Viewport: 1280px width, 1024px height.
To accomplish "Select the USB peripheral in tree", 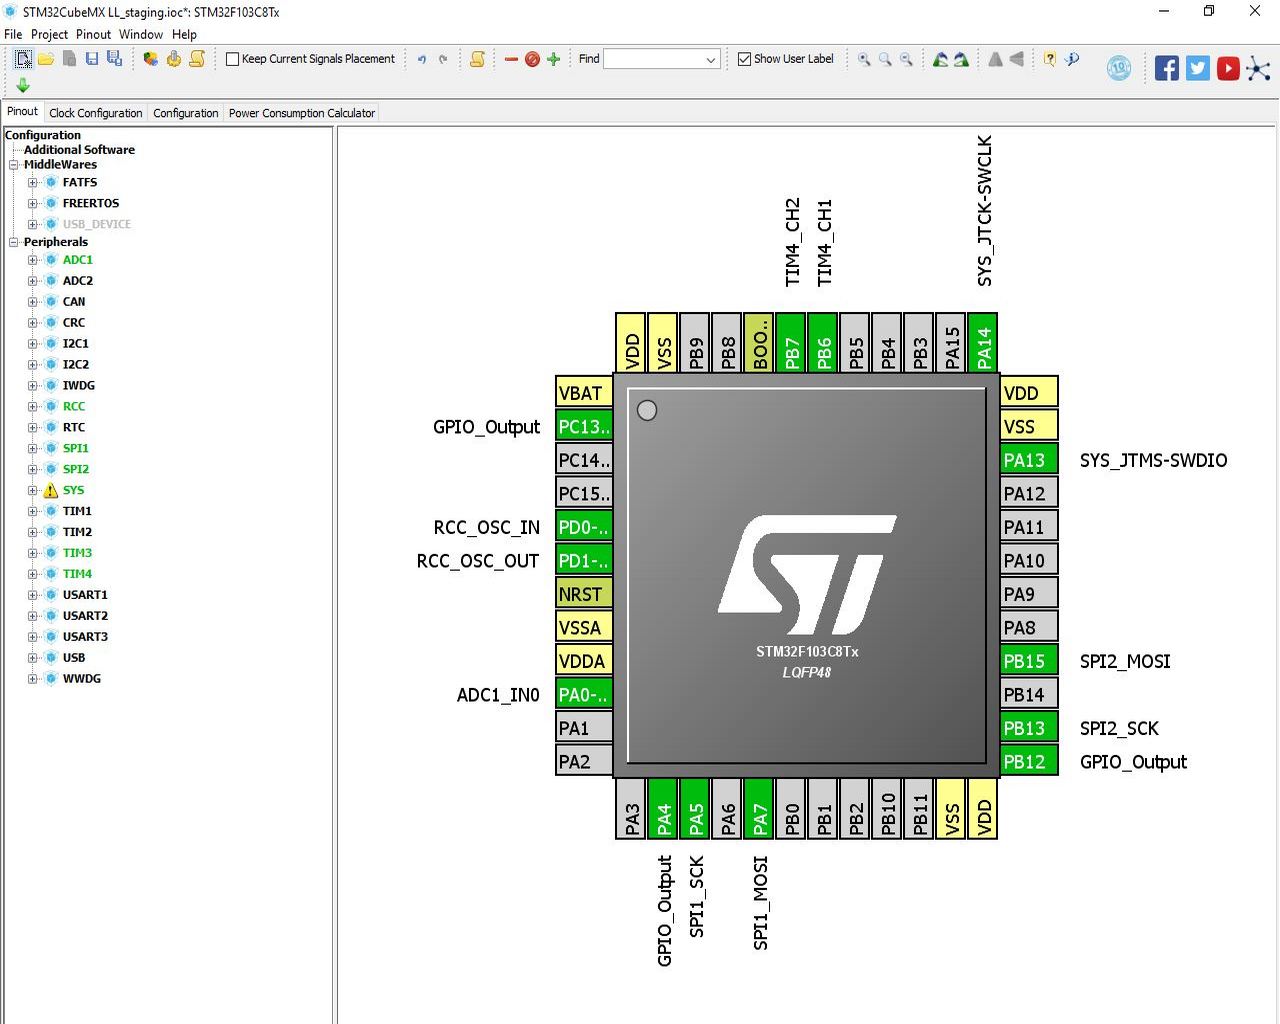I will (x=74, y=658).
